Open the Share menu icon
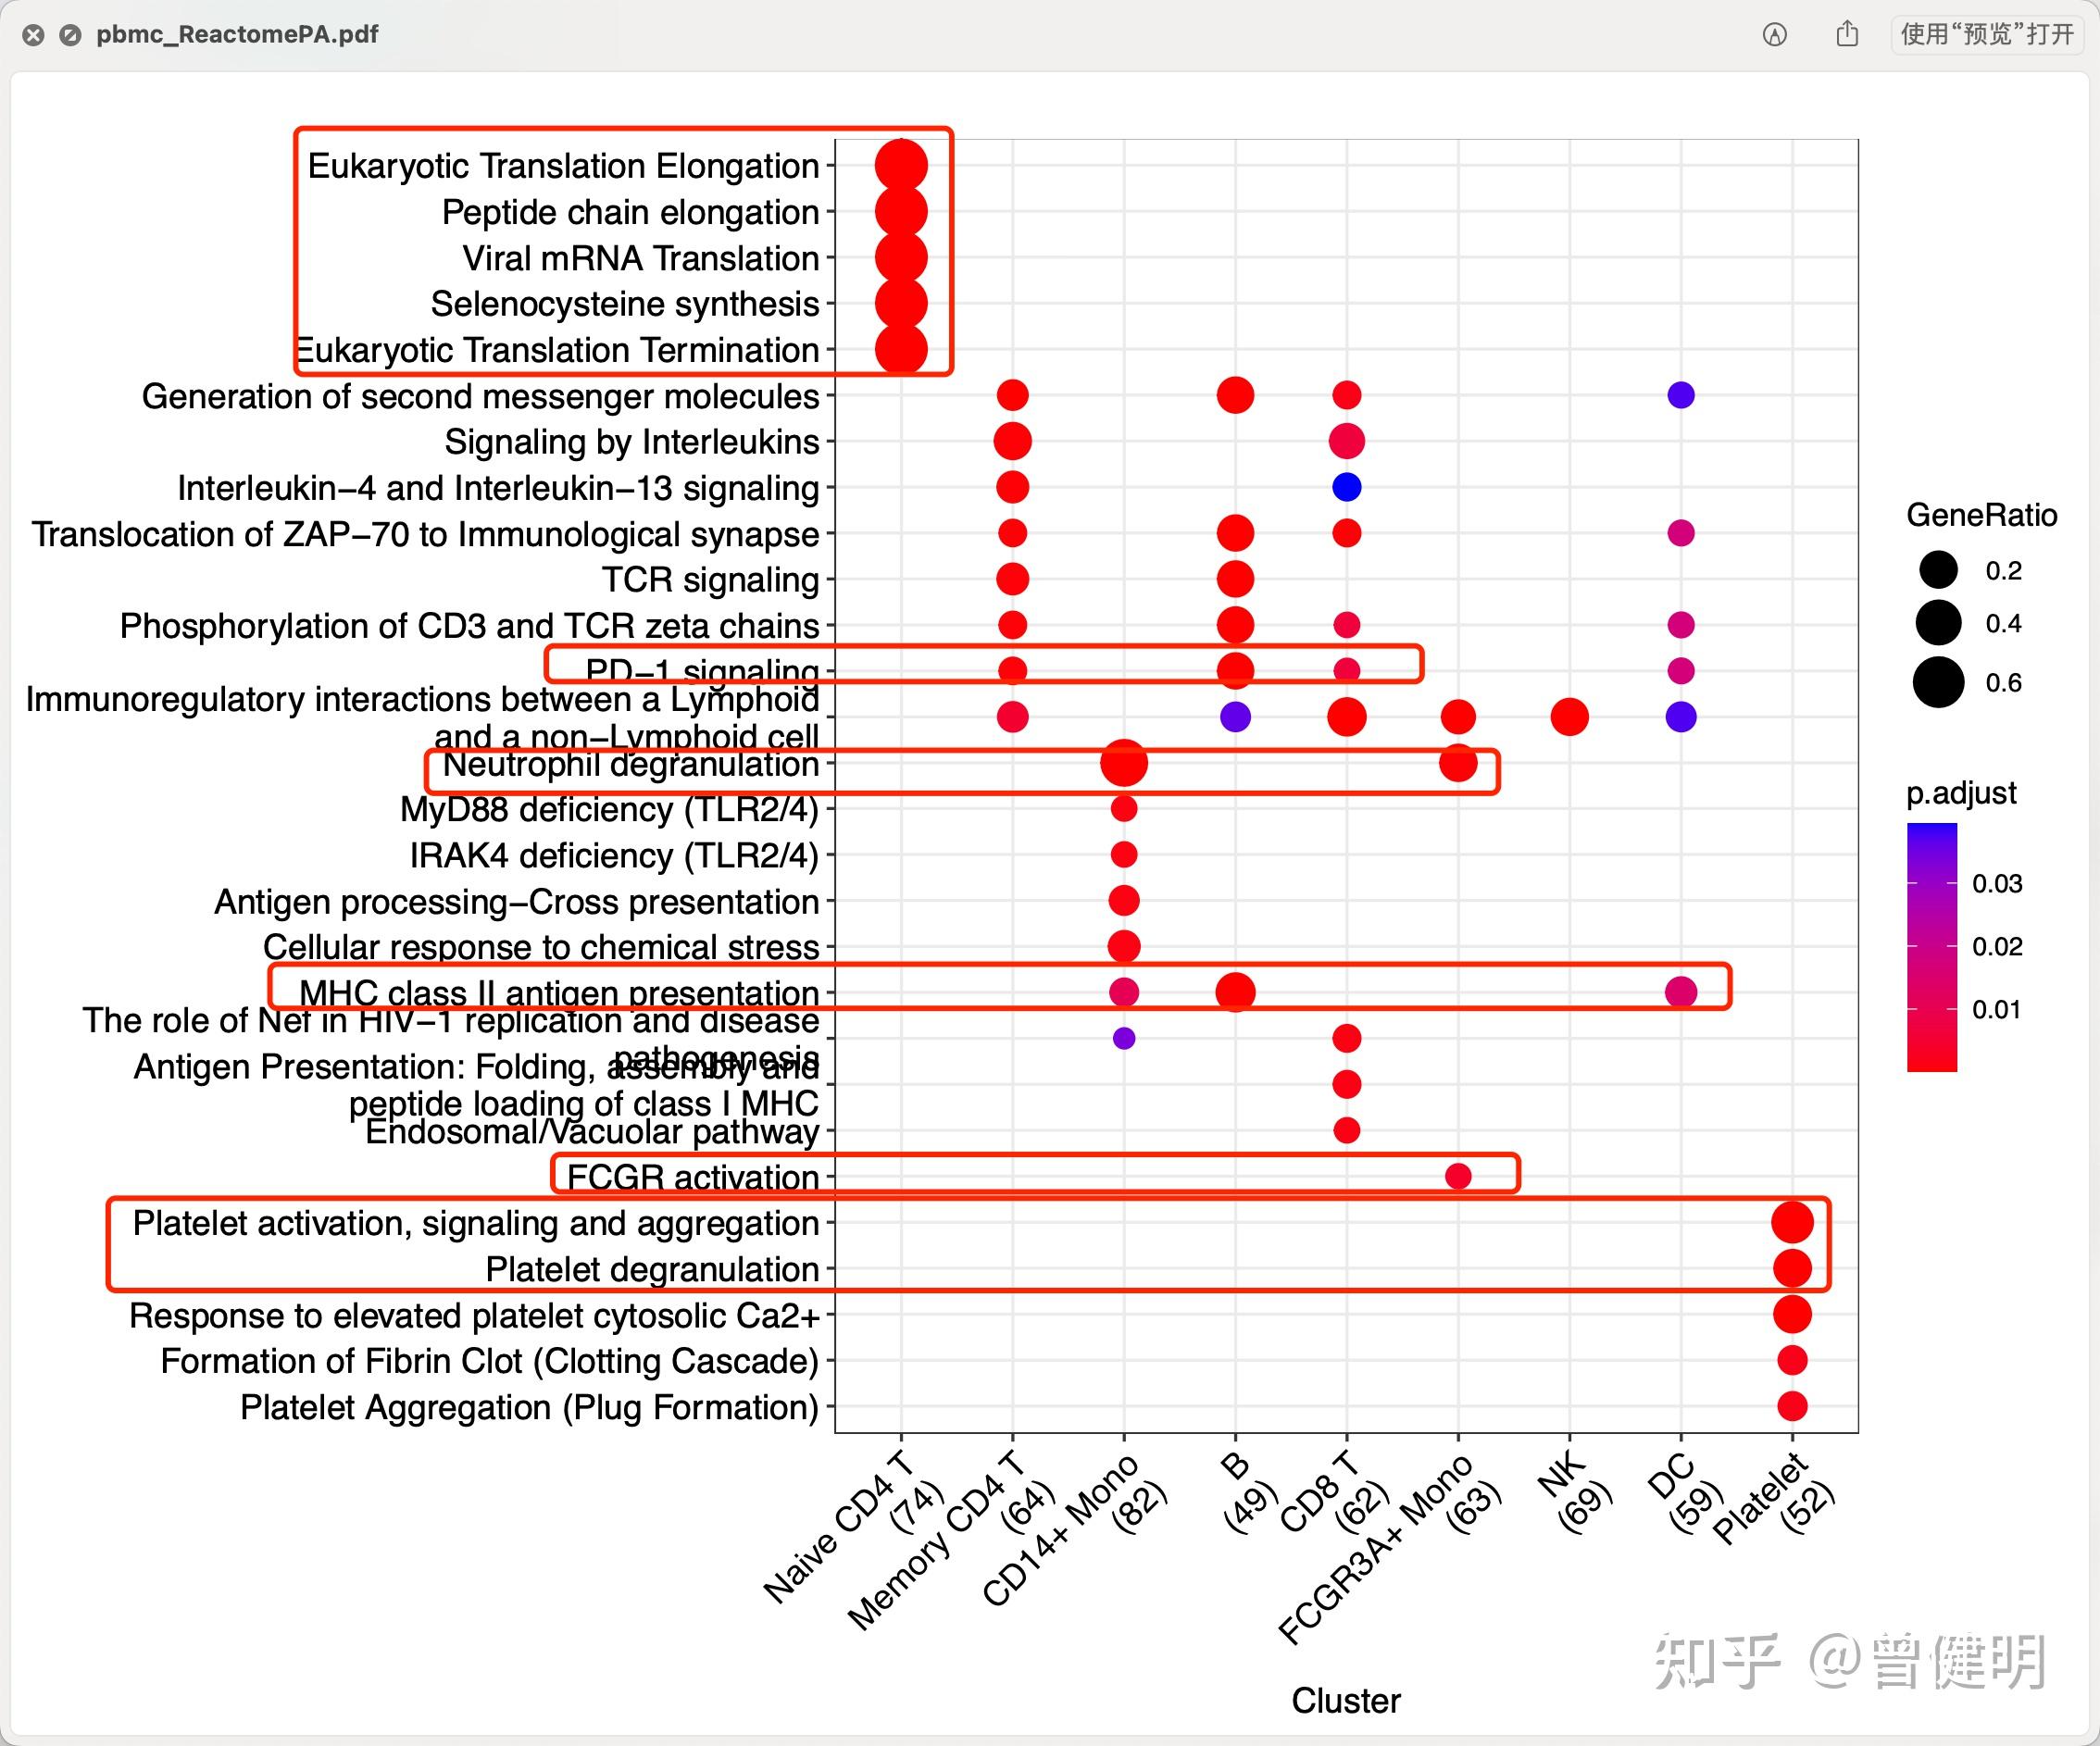Image resolution: width=2100 pixels, height=1746 pixels. (x=1847, y=35)
